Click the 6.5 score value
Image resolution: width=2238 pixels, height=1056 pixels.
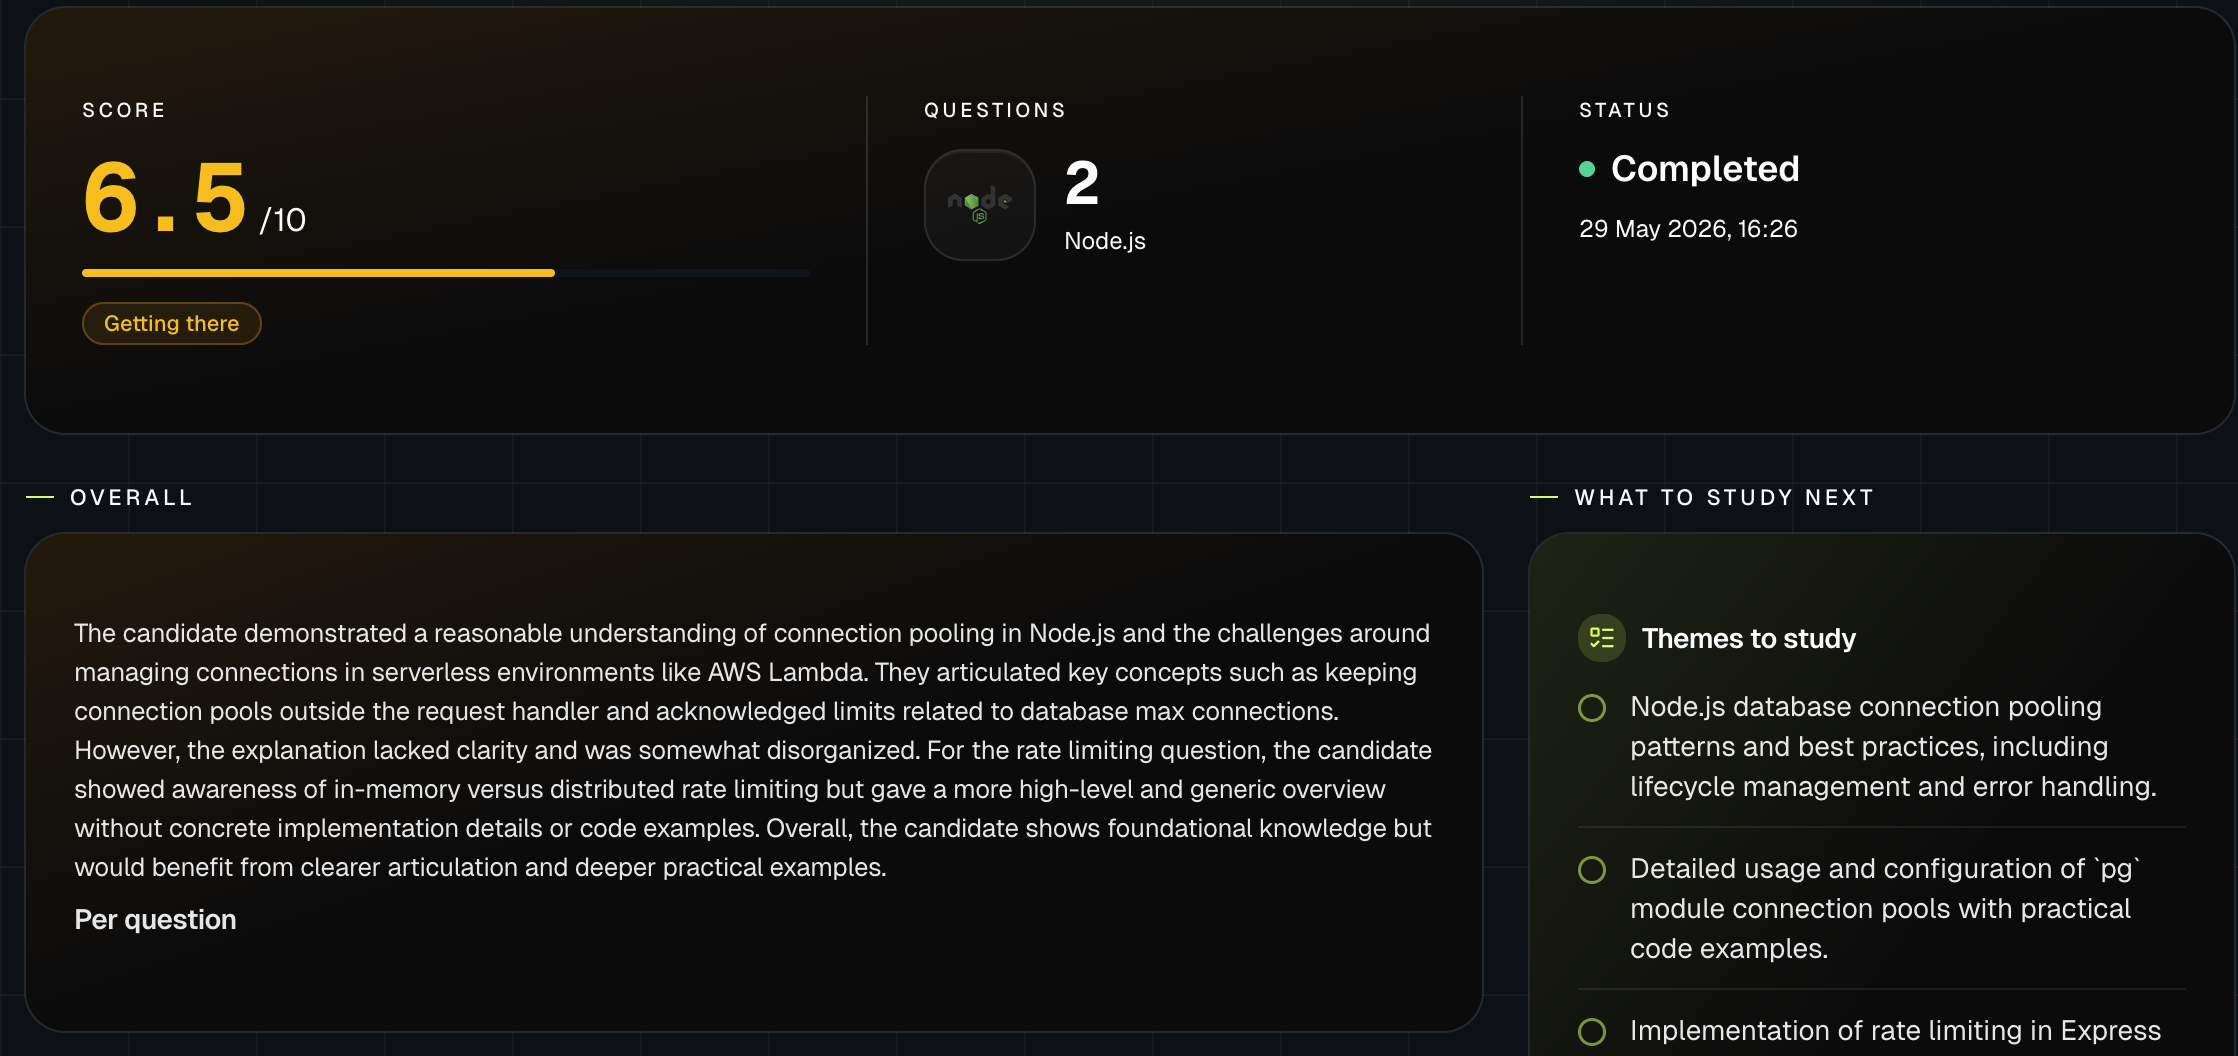point(165,199)
